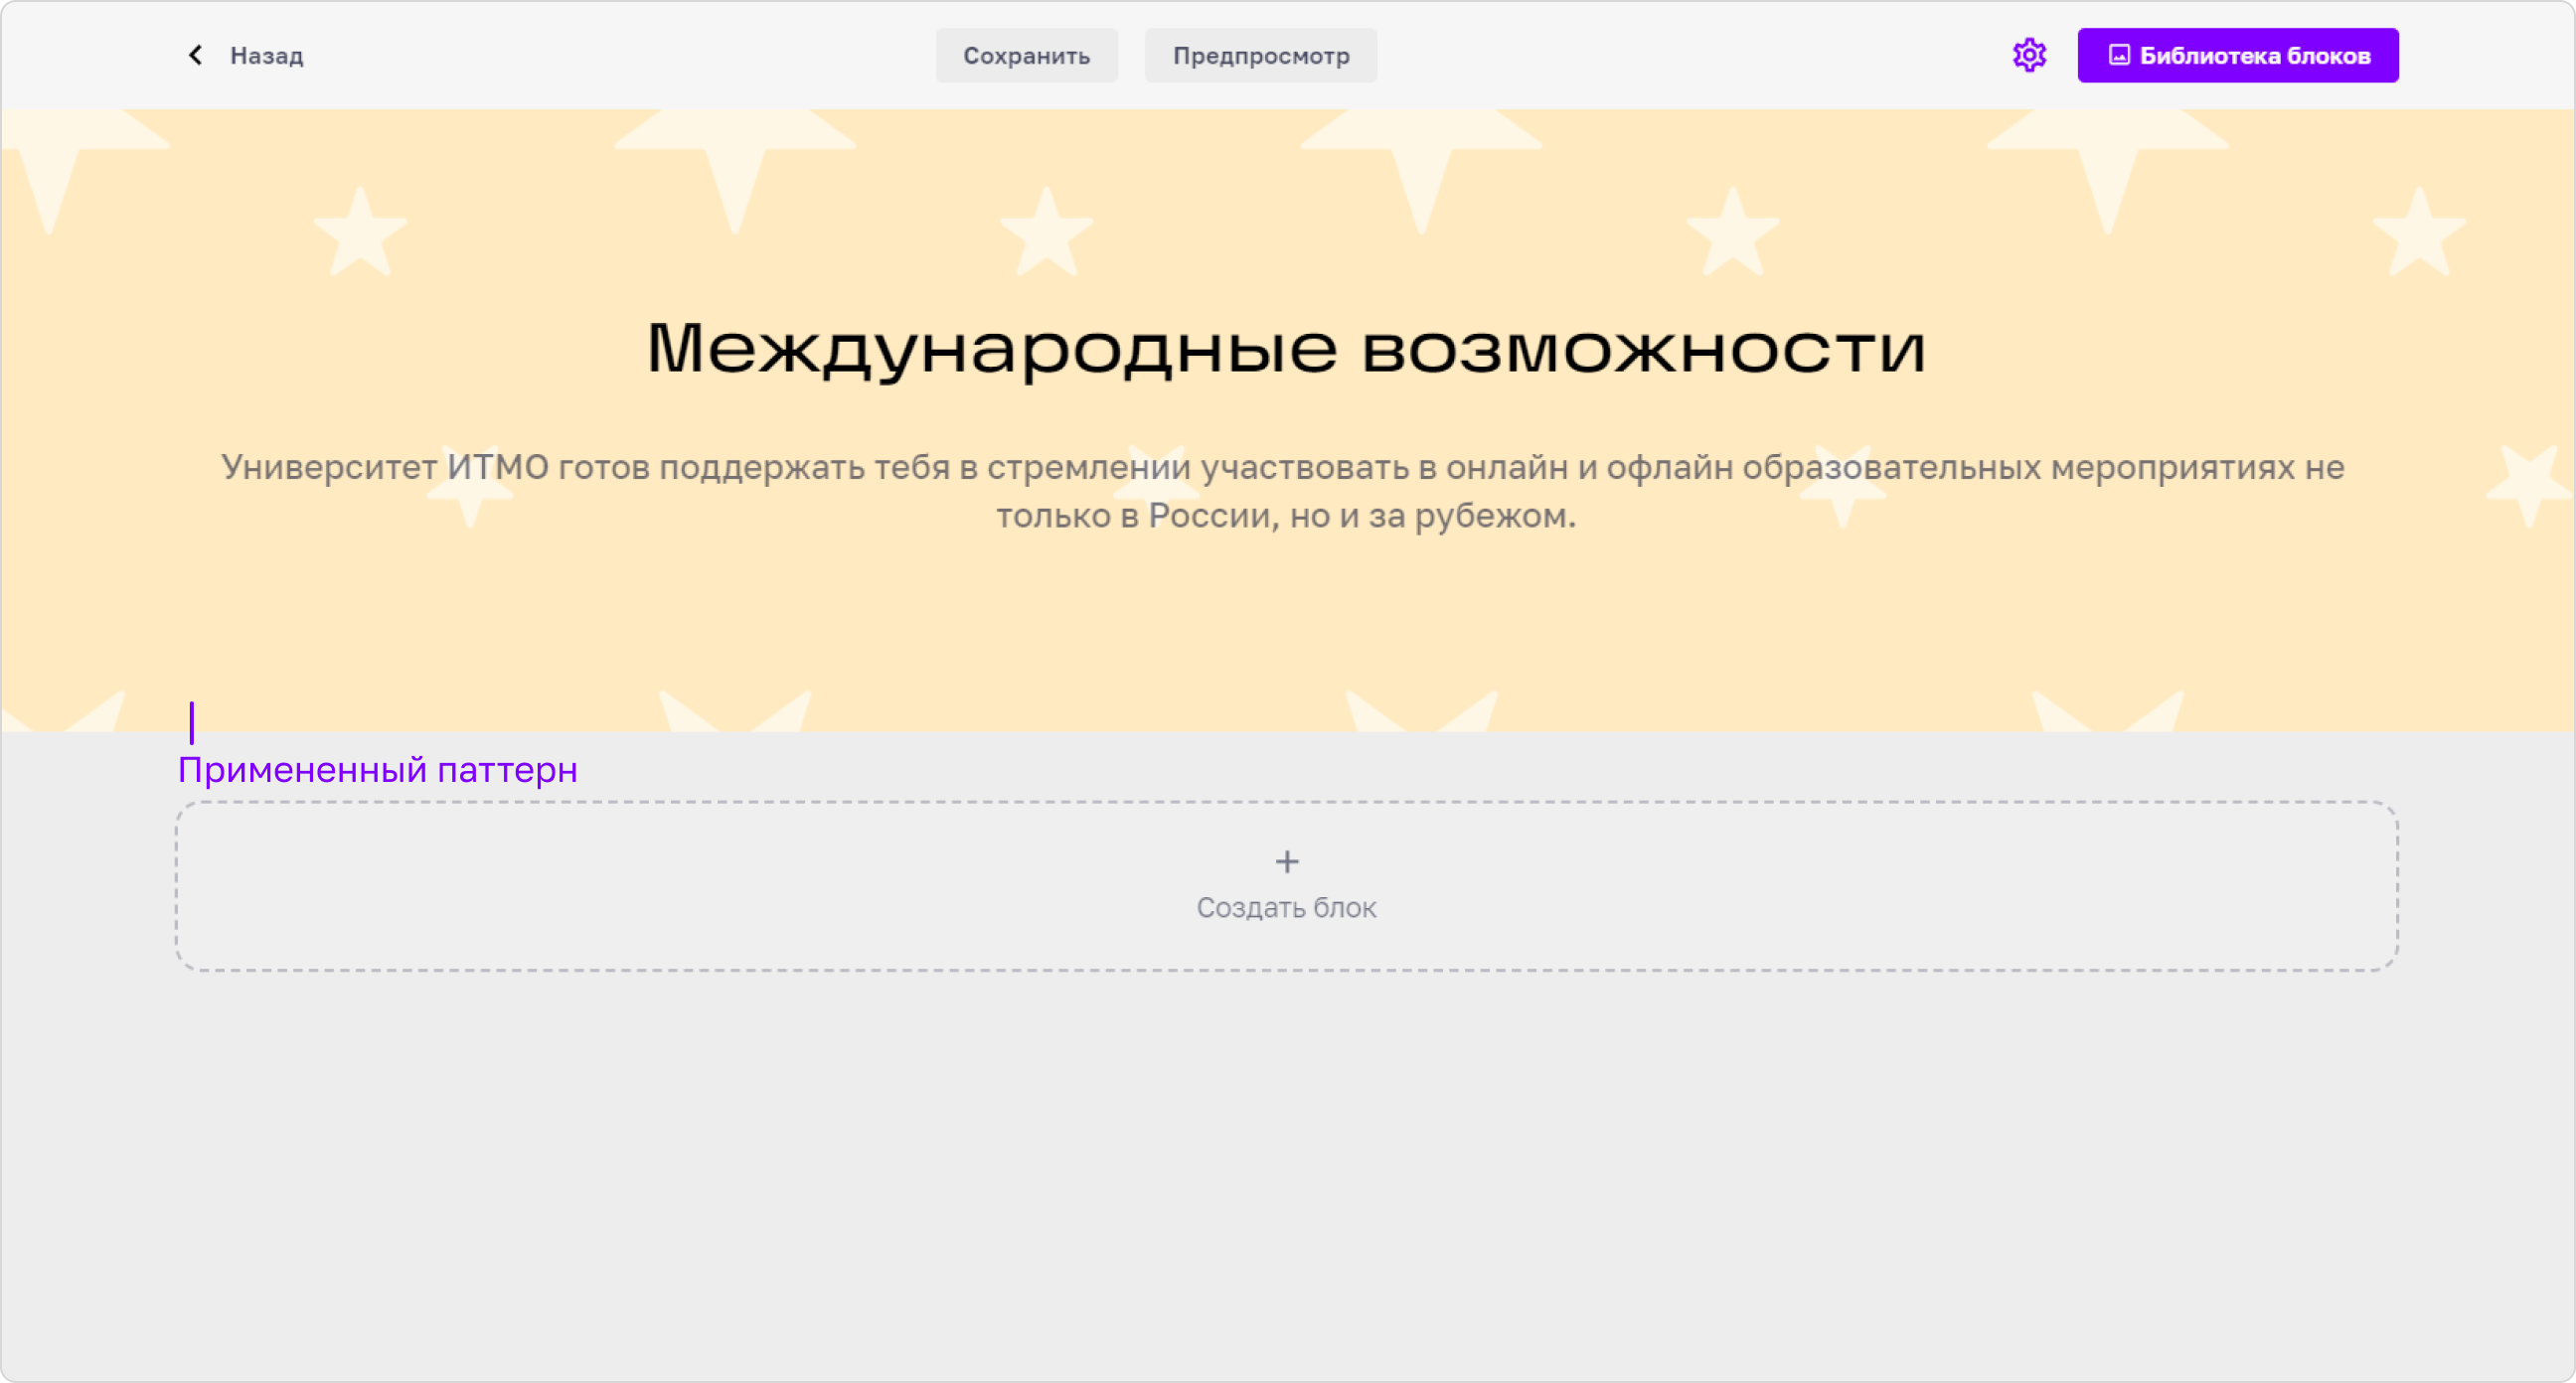Click the back arrow chevron icon
2576x1383 pixels.
(x=195, y=55)
